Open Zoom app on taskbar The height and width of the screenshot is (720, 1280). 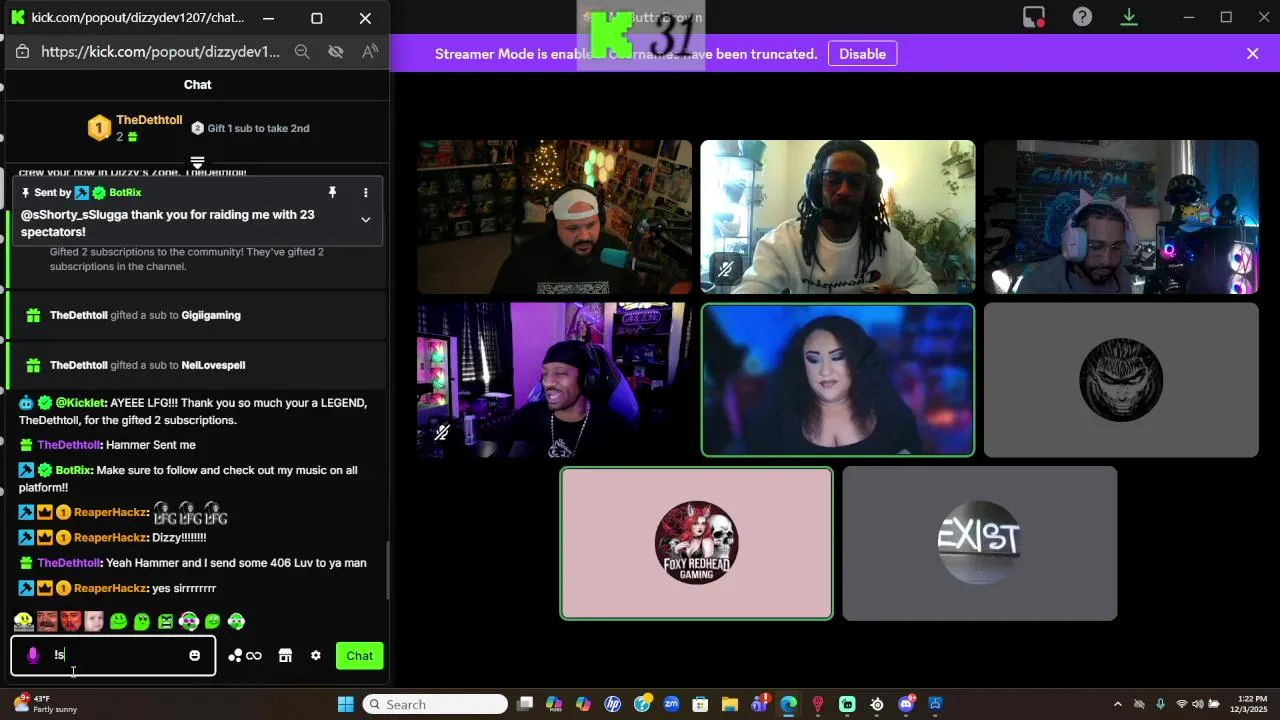coord(671,704)
